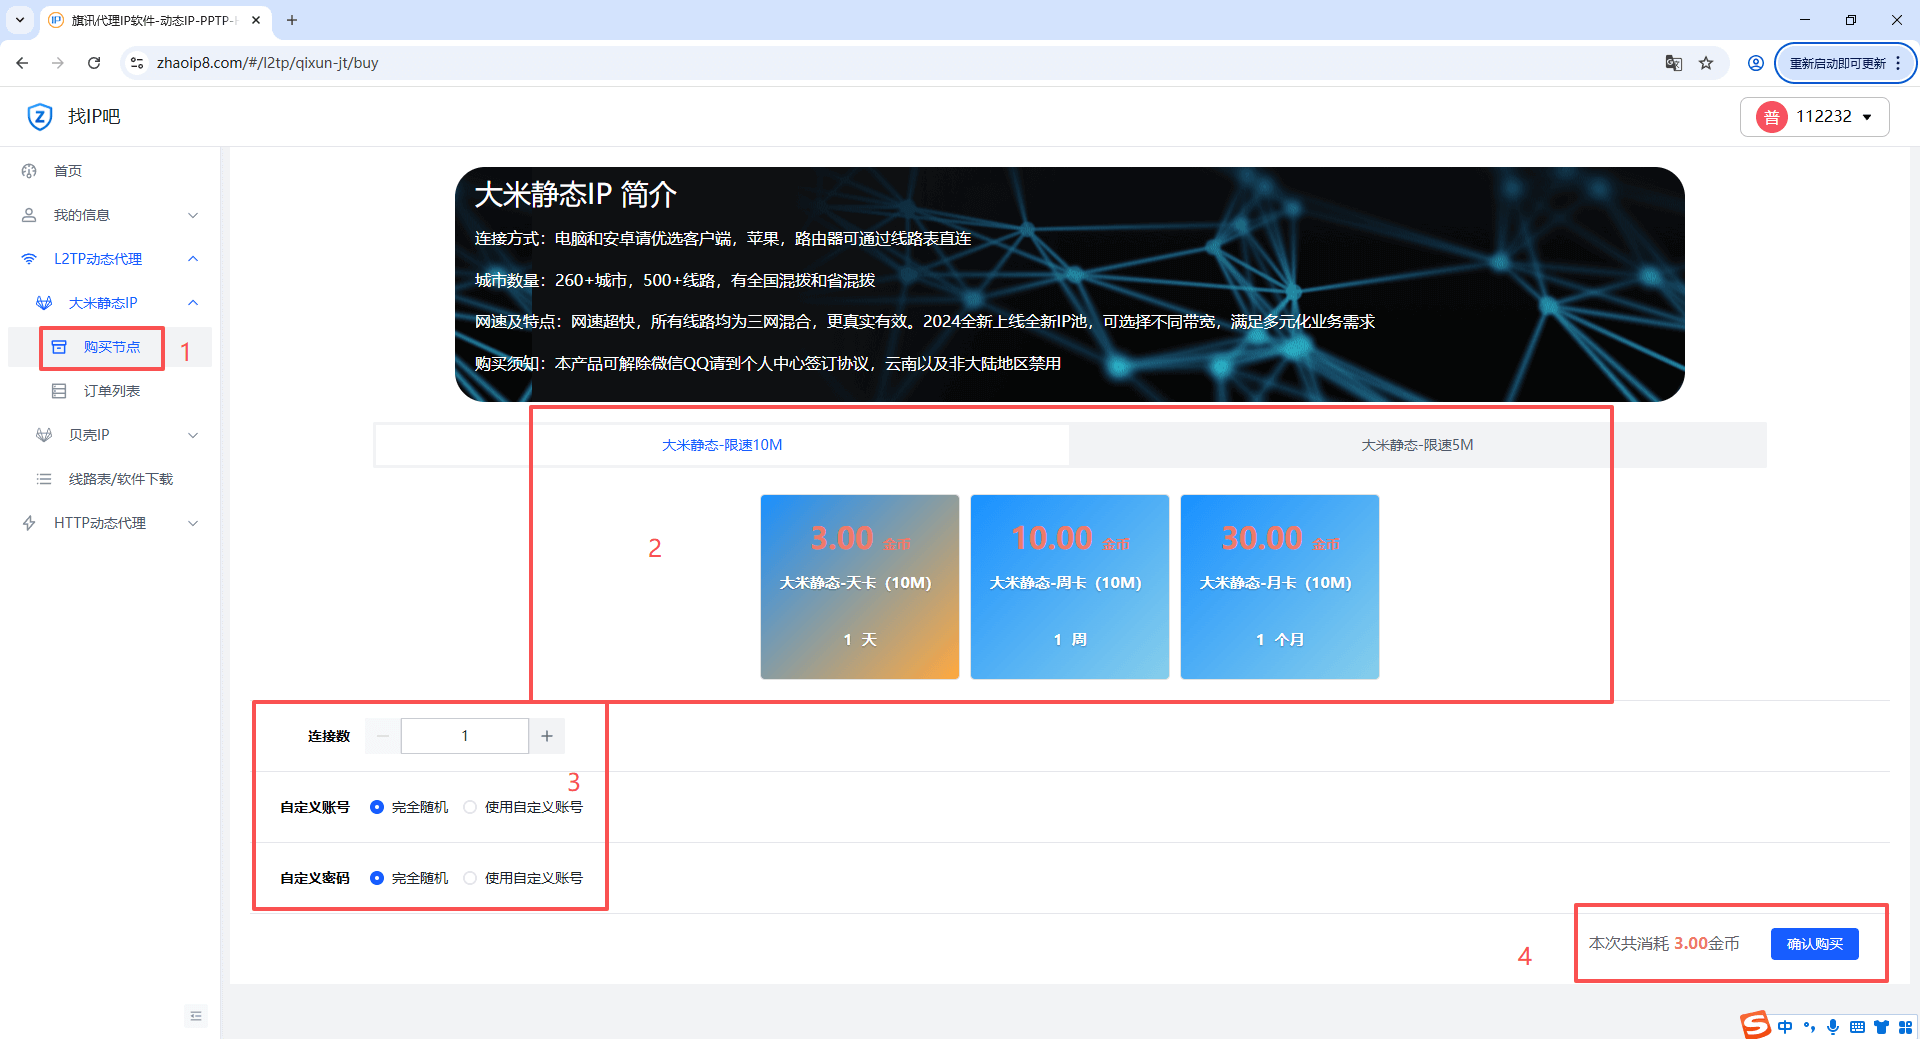Click the 连接数 number input field
The height and width of the screenshot is (1039, 1920).
pos(465,736)
